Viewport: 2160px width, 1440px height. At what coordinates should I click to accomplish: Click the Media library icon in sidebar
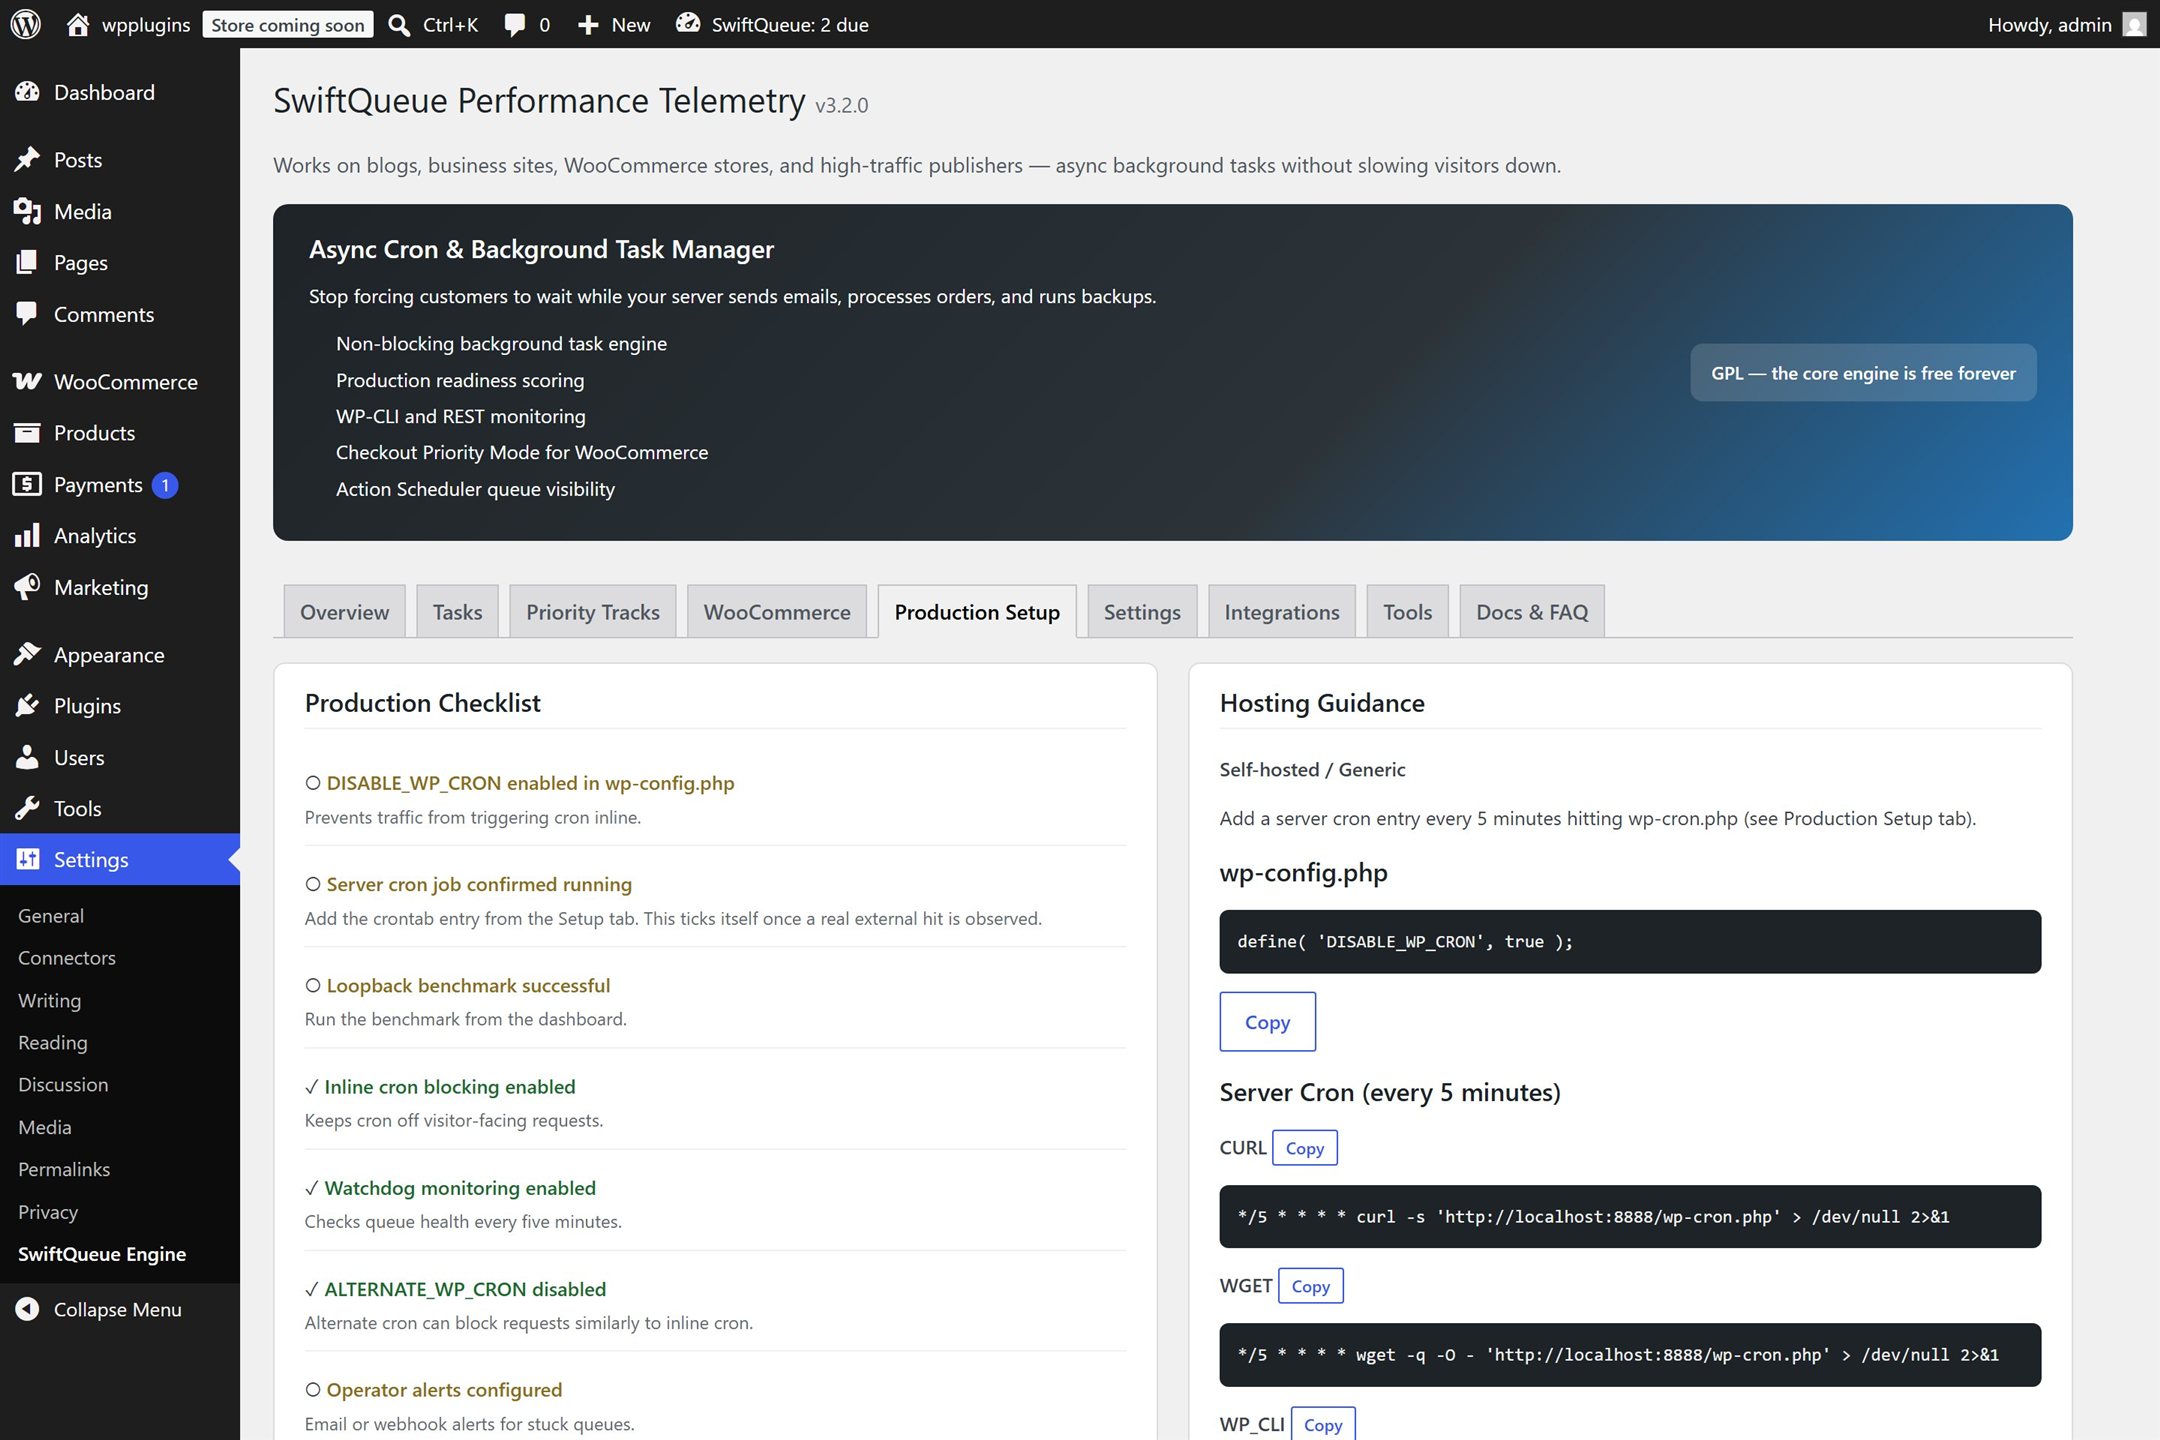[27, 211]
